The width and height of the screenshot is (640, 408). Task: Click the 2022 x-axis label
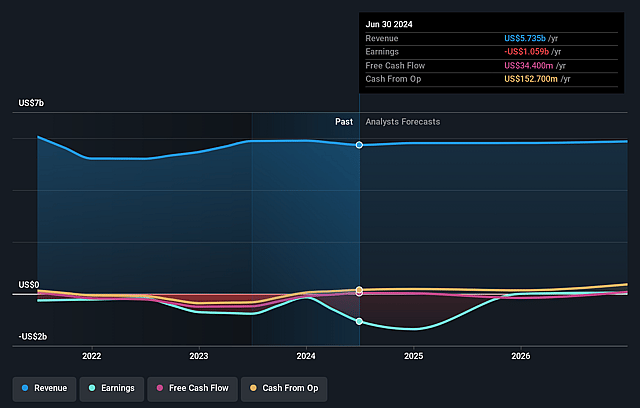click(92, 356)
